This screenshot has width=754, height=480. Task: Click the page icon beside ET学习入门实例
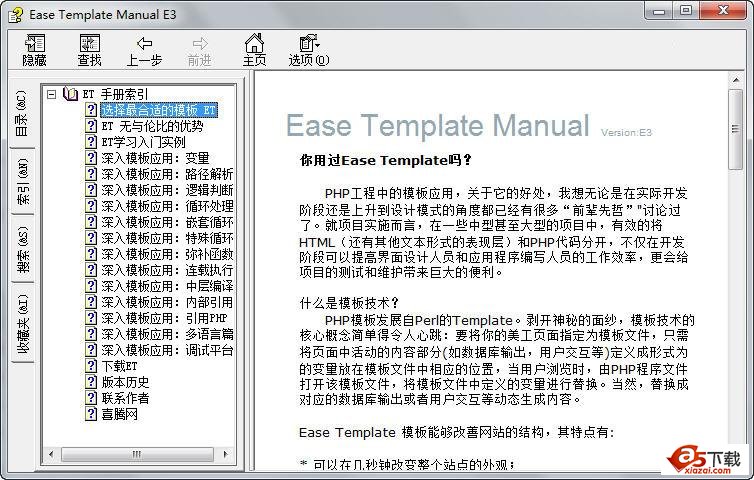pos(91,142)
